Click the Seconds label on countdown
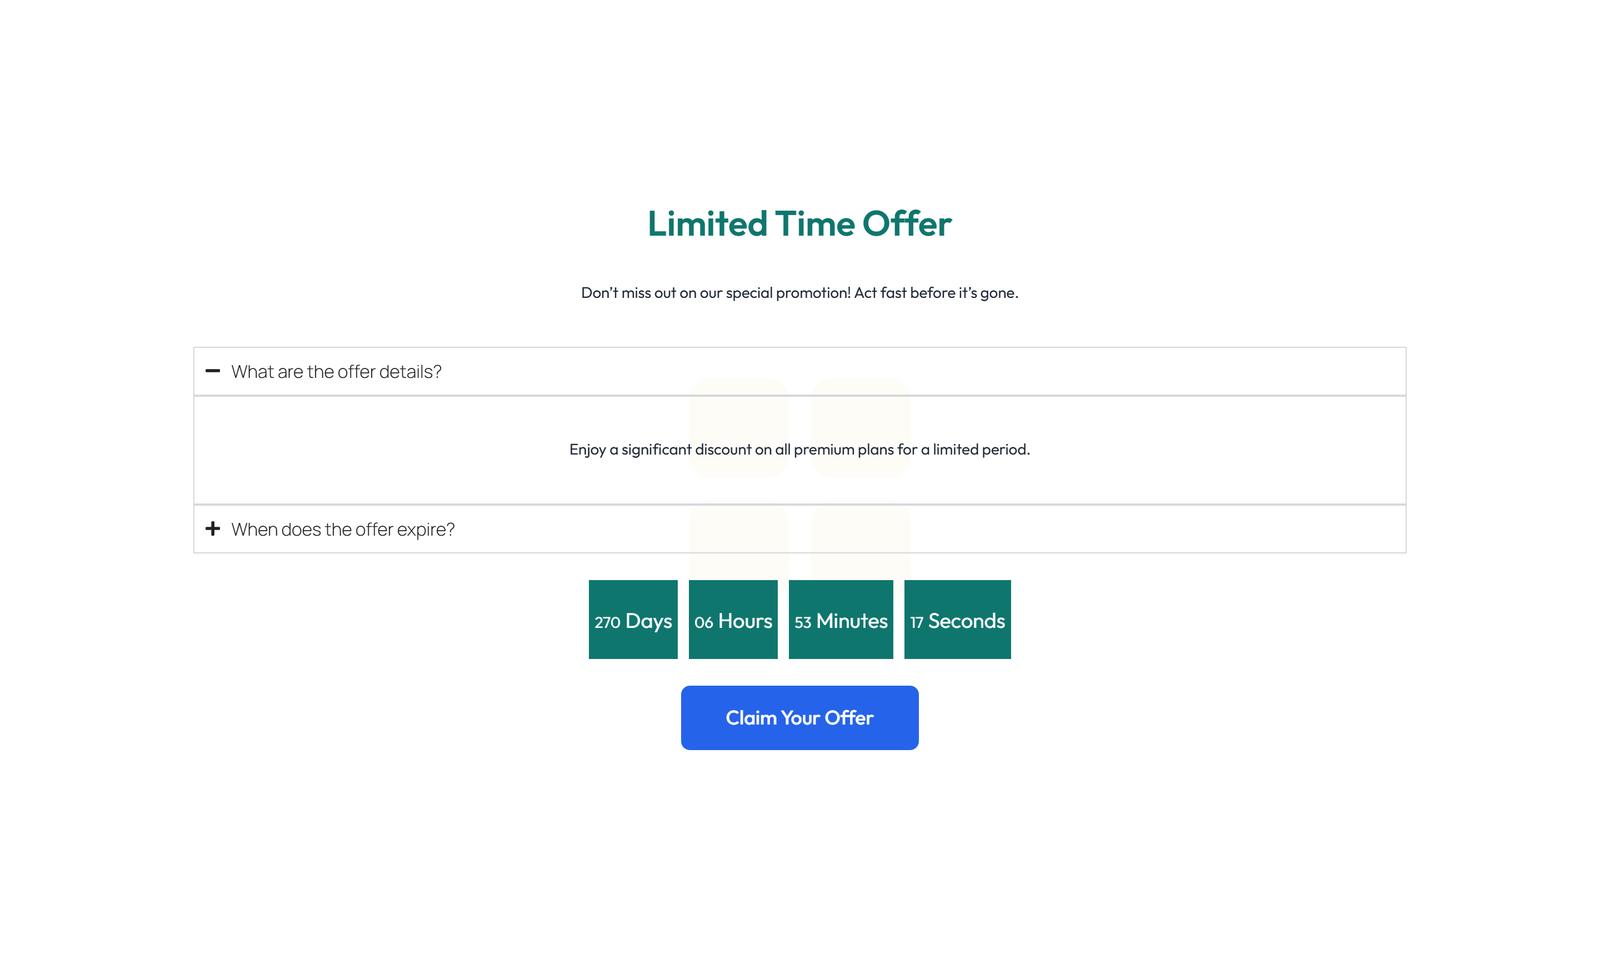Viewport: 1600px width, 978px height. click(968, 620)
